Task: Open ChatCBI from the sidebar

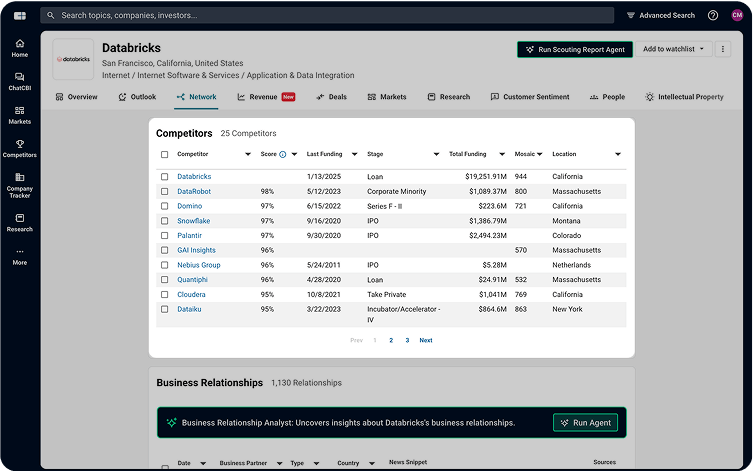Action: [20, 80]
